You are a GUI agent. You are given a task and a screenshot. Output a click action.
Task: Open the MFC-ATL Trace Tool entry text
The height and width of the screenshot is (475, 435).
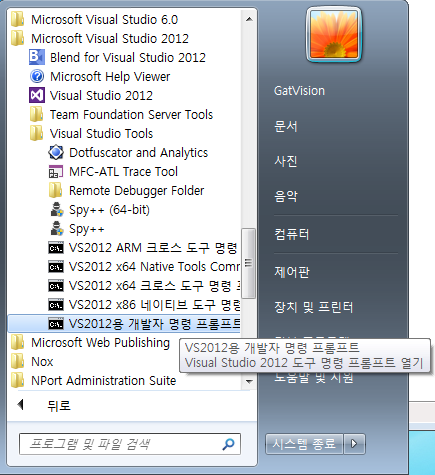coord(123,172)
